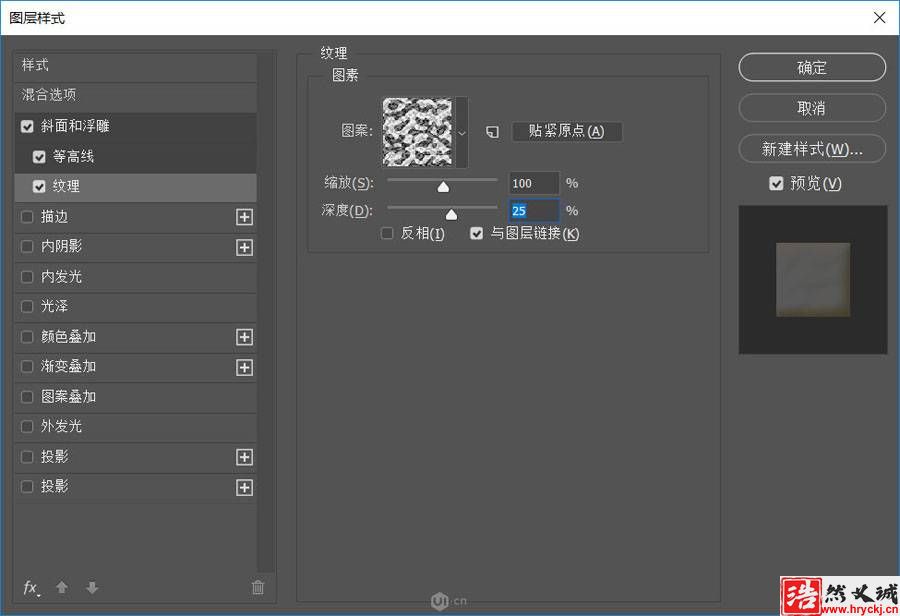The width and height of the screenshot is (900, 616).
Task: Add another 颜色叠加 with plus icon
Action: pyautogui.click(x=245, y=337)
